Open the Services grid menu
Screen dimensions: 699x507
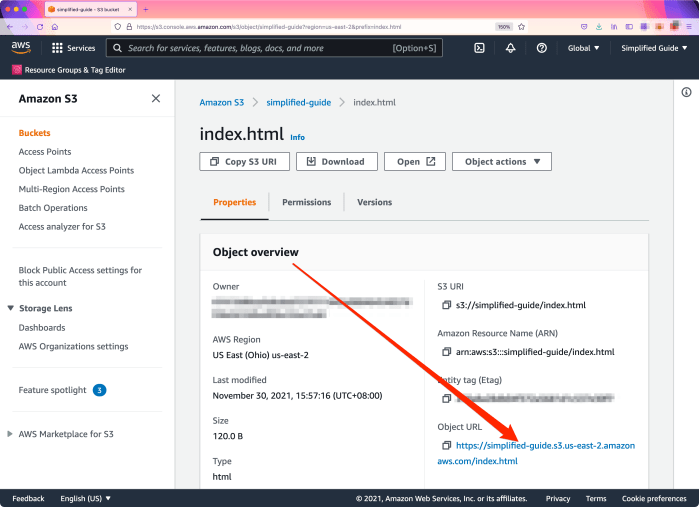(74, 48)
